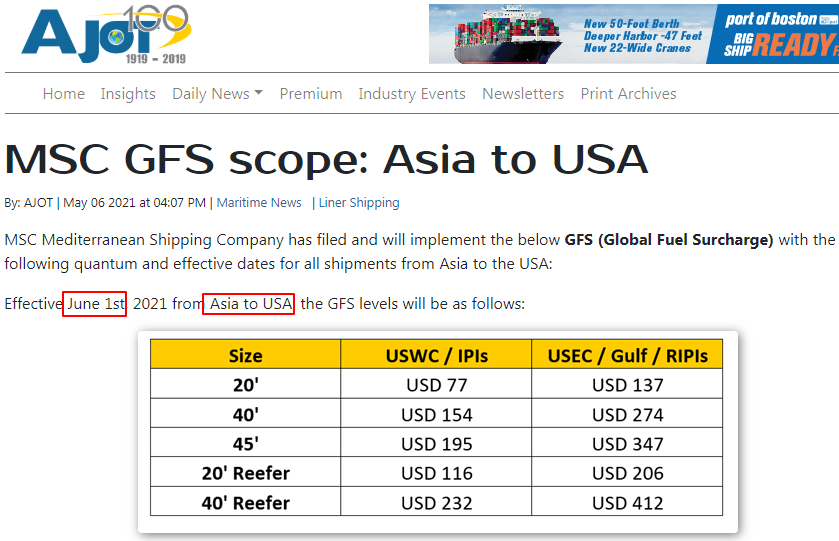Image resolution: width=839 pixels, height=541 pixels.
Task: Follow the Liner Shipping category link
Action: pos(359,203)
